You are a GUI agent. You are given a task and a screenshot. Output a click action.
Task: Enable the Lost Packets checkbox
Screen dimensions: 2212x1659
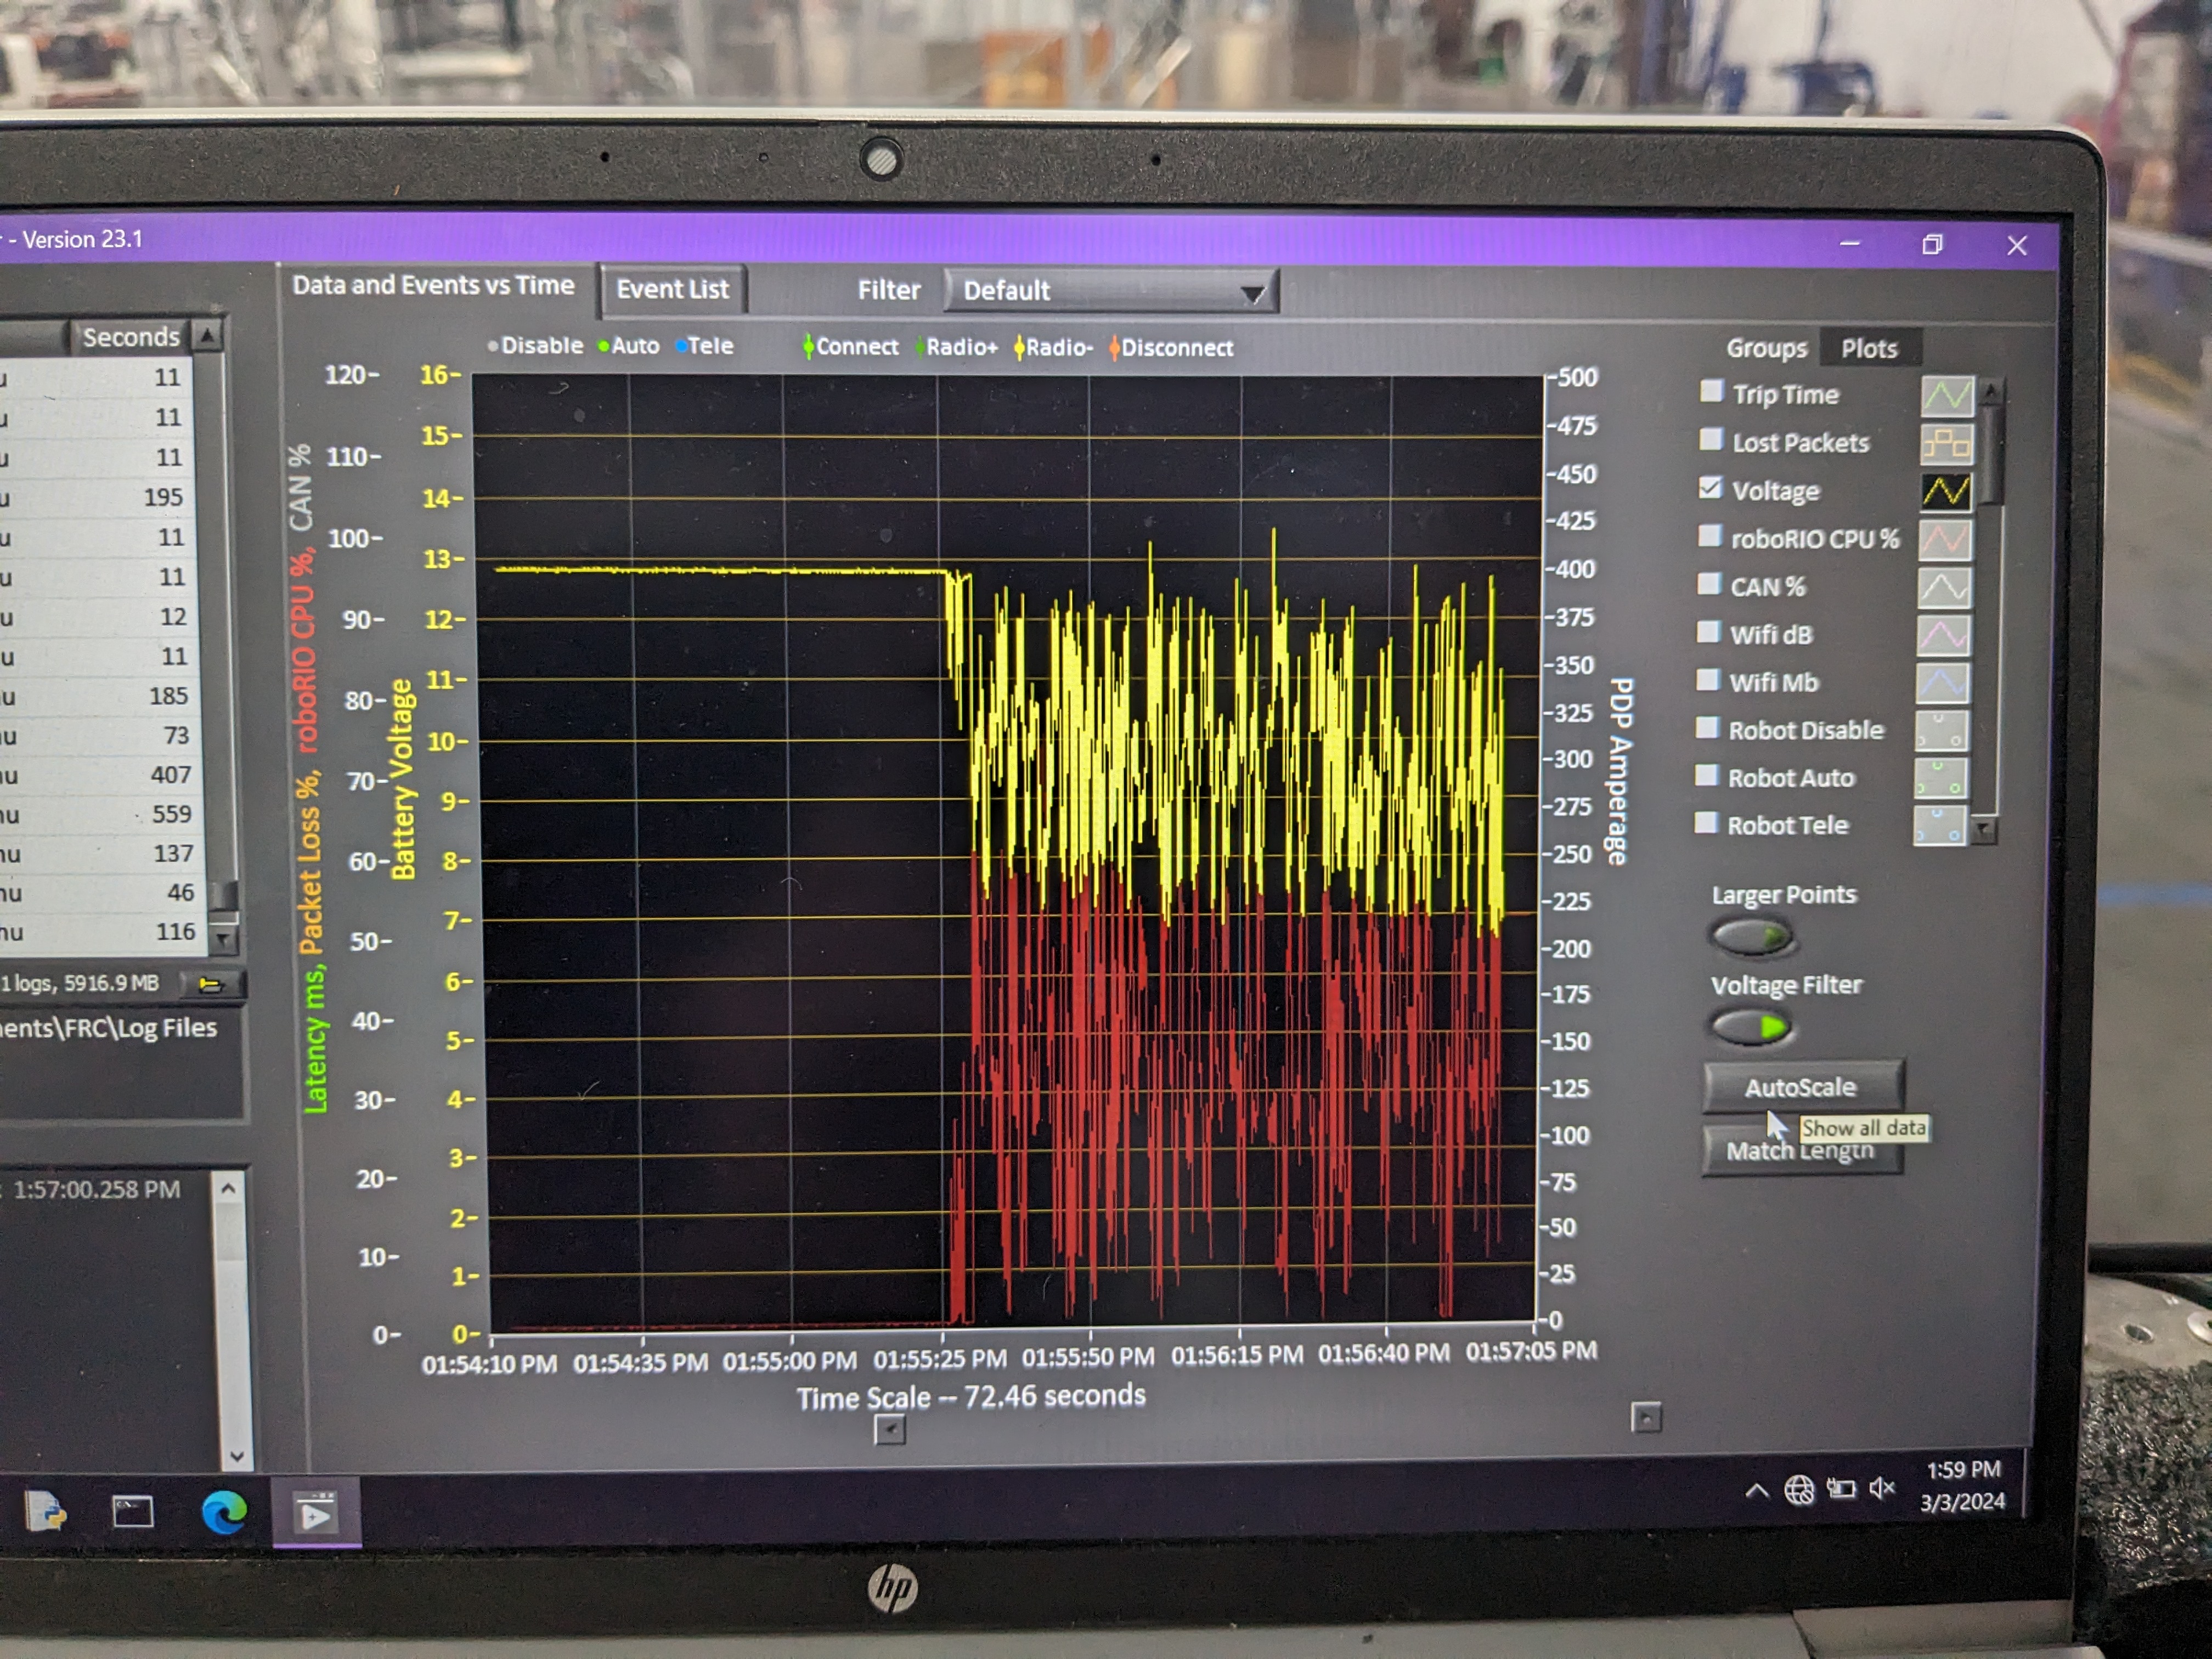click(x=1711, y=439)
